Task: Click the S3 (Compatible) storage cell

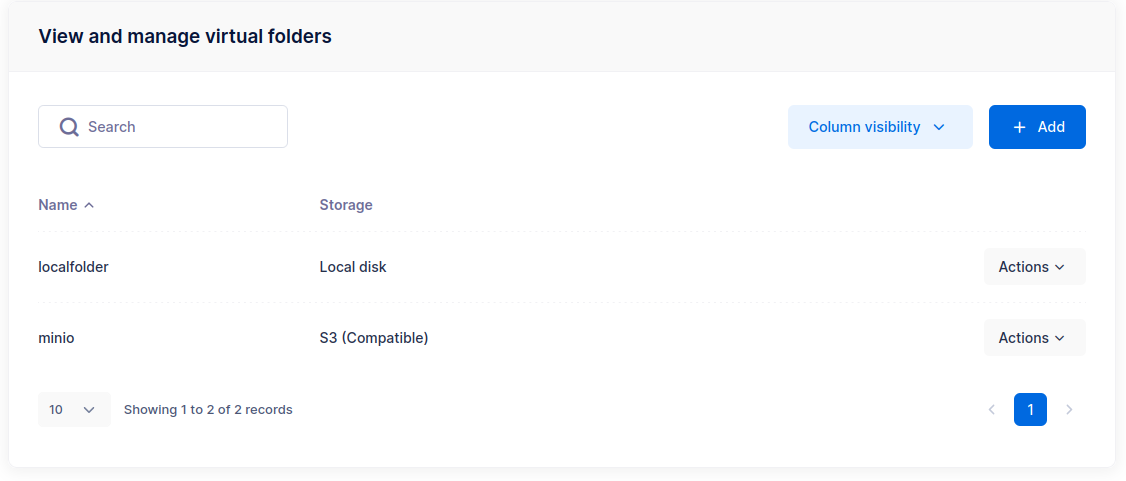Action: pos(374,338)
